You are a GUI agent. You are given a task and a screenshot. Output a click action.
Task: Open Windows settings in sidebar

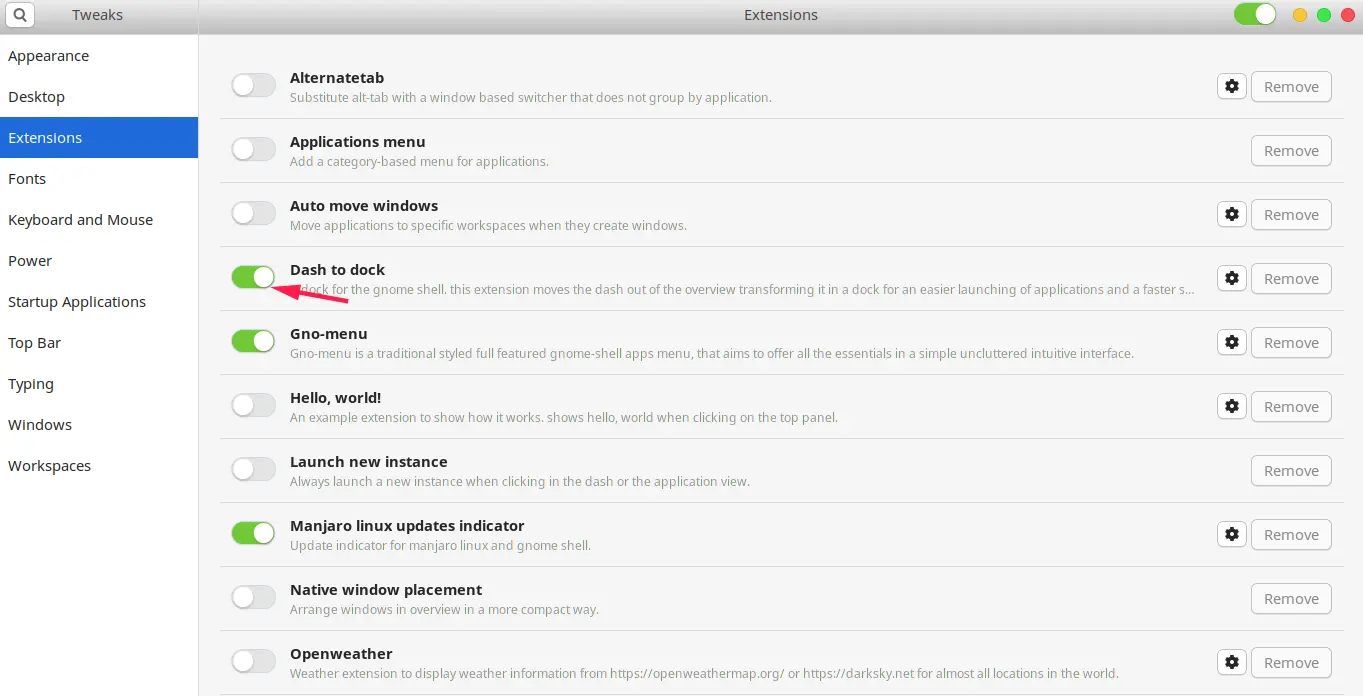tap(99, 425)
